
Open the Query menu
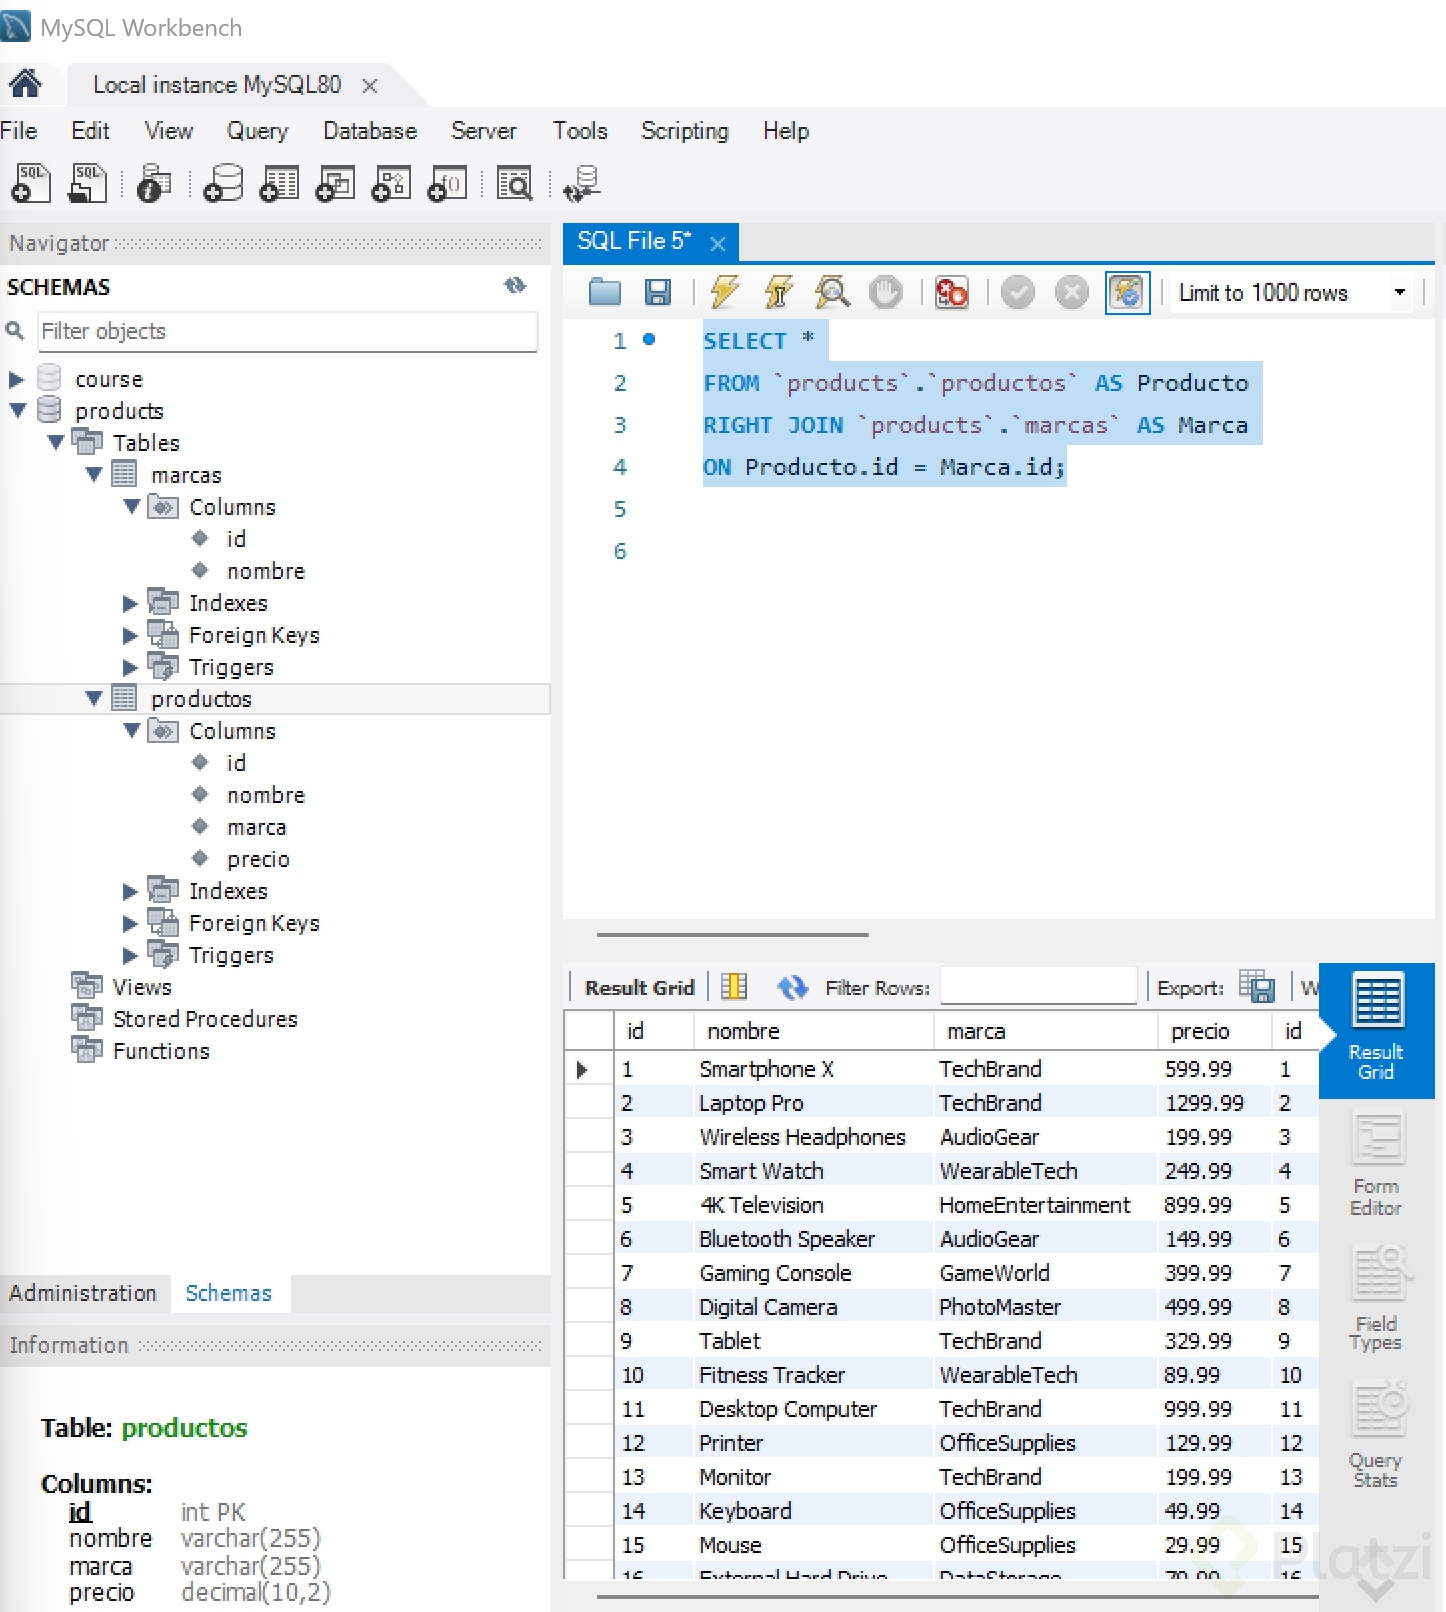point(257,131)
